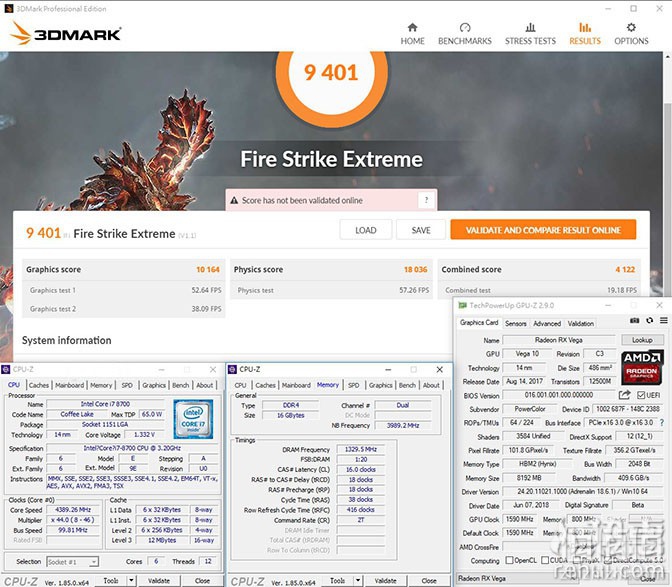
Task: Click the LOAD button in 3DMark
Action: 366,230
